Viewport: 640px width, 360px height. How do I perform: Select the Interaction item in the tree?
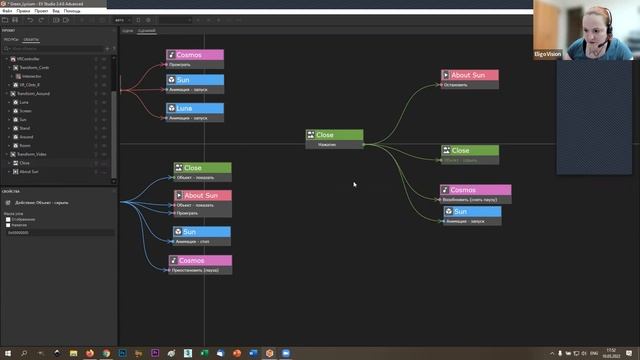point(32,76)
